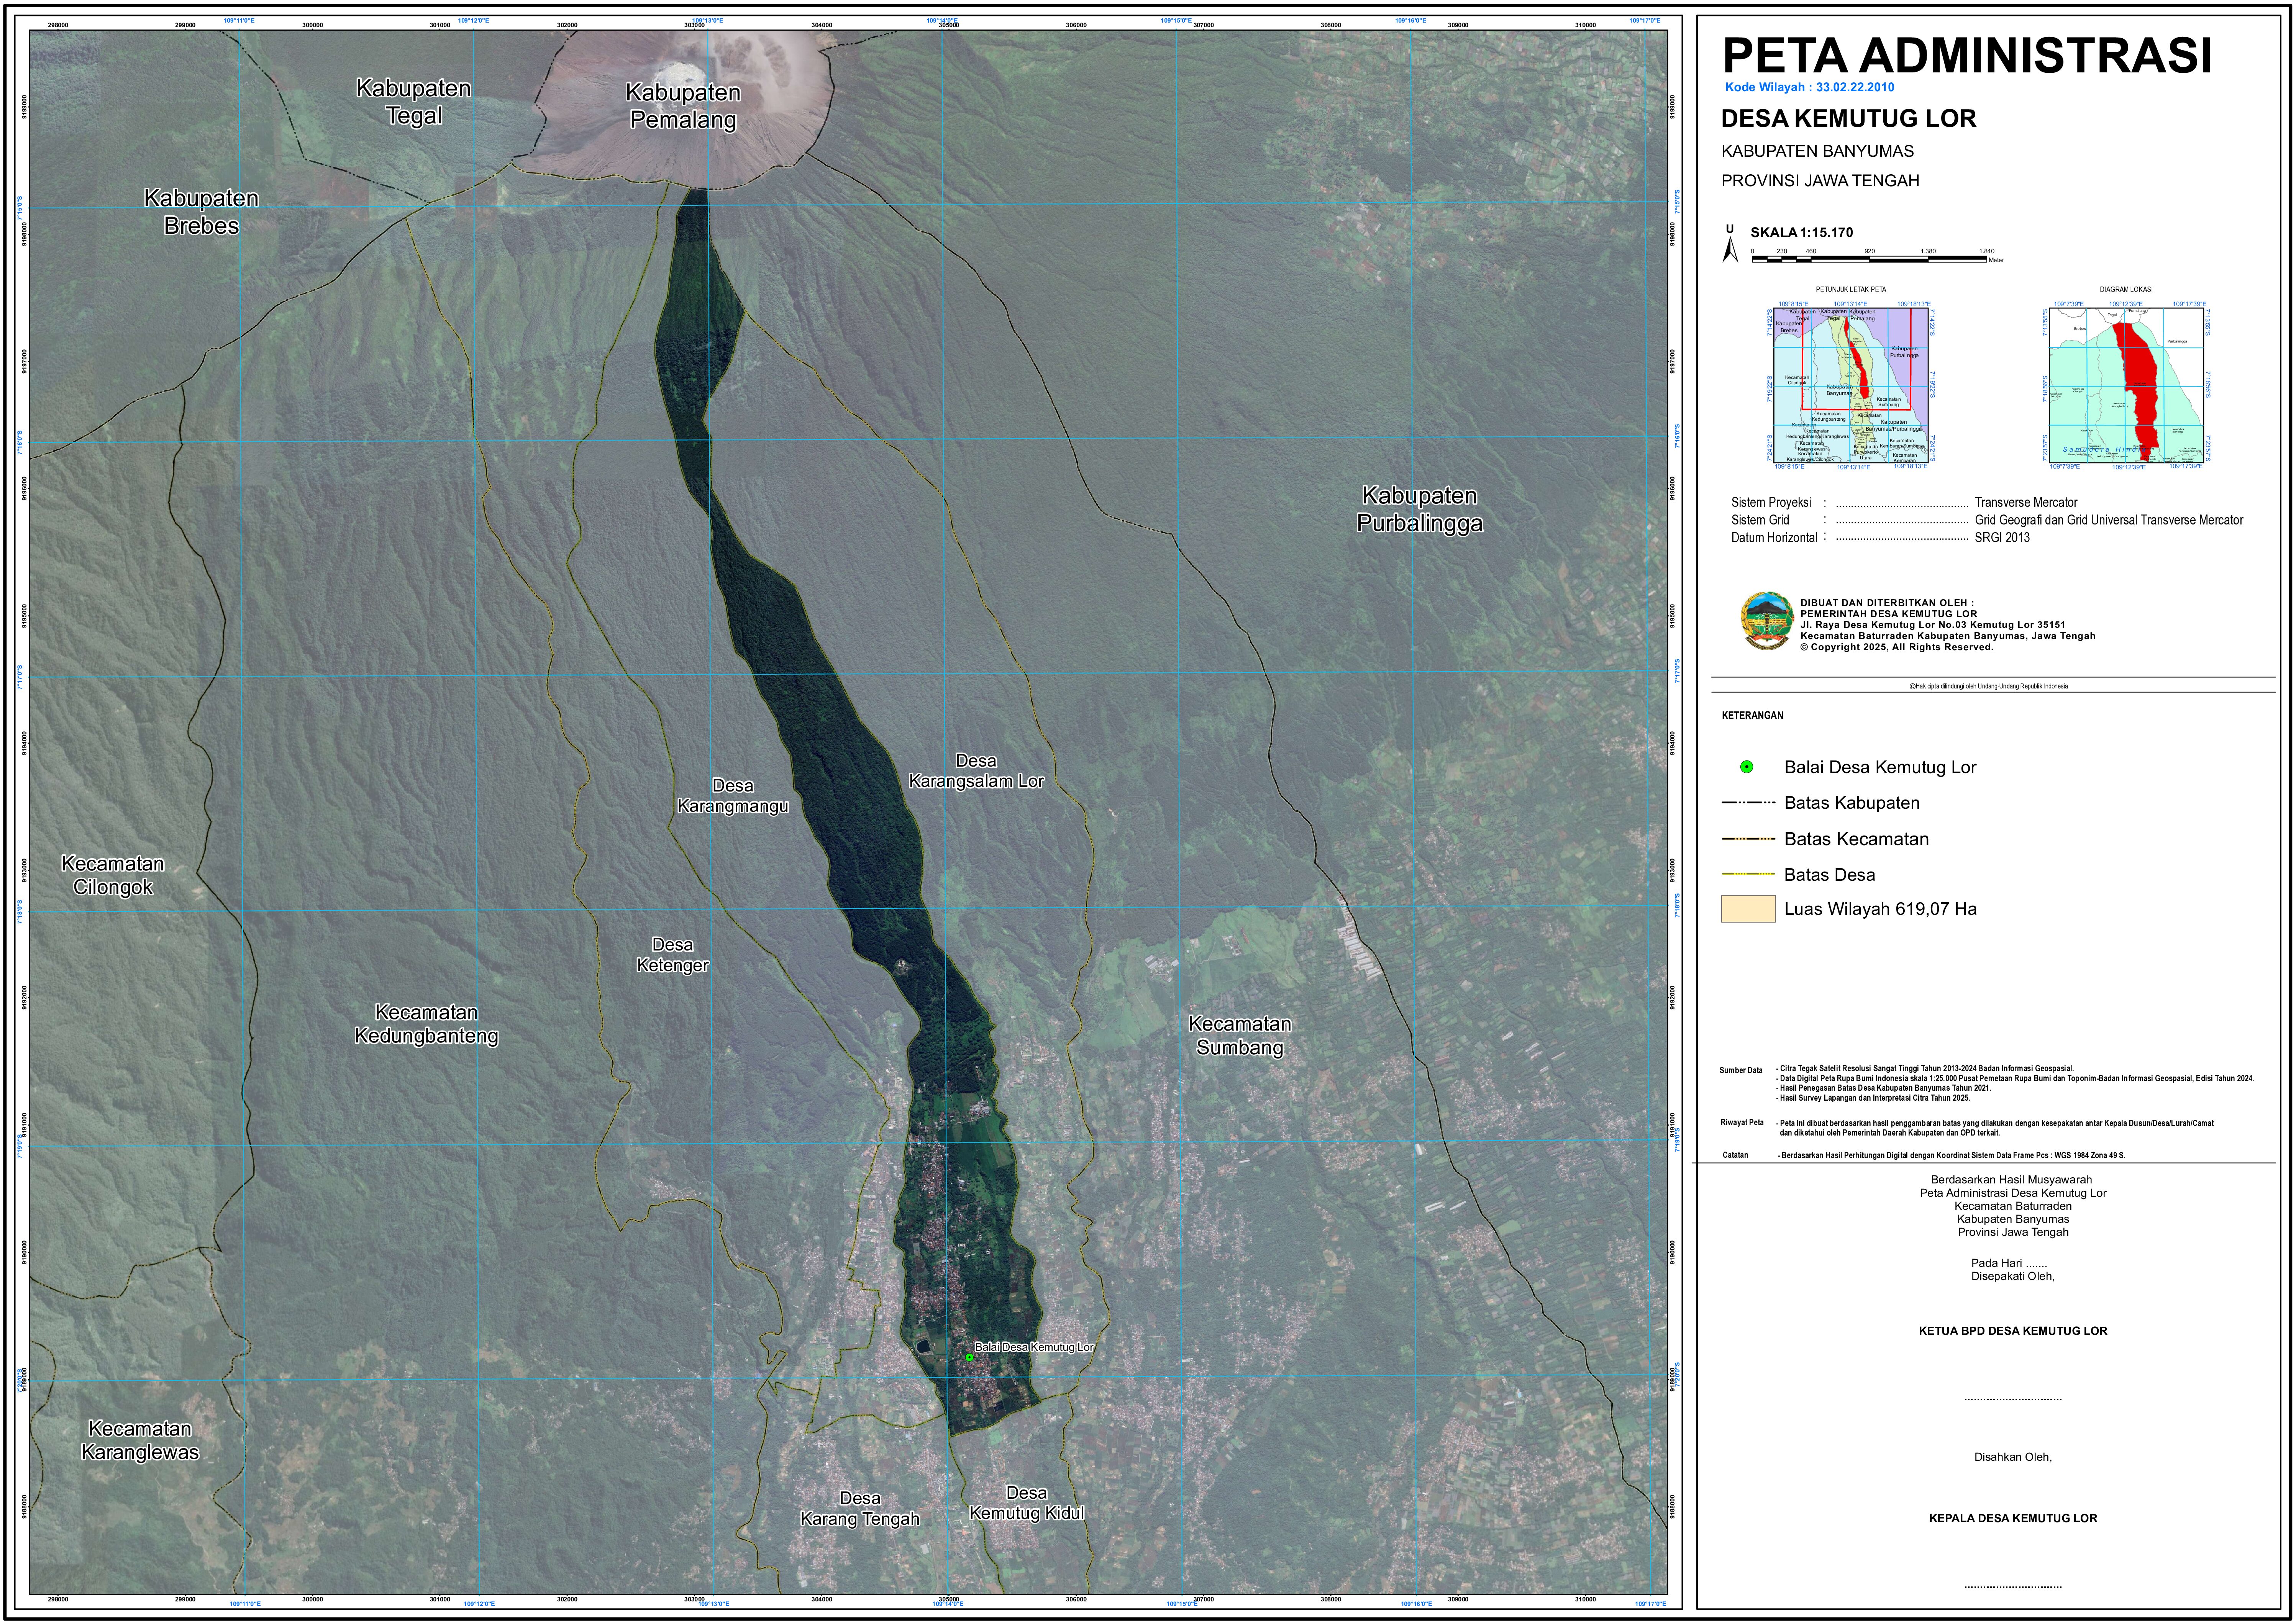Click the PETA ADMINISTRASI title

click(x=1966, y=55)
